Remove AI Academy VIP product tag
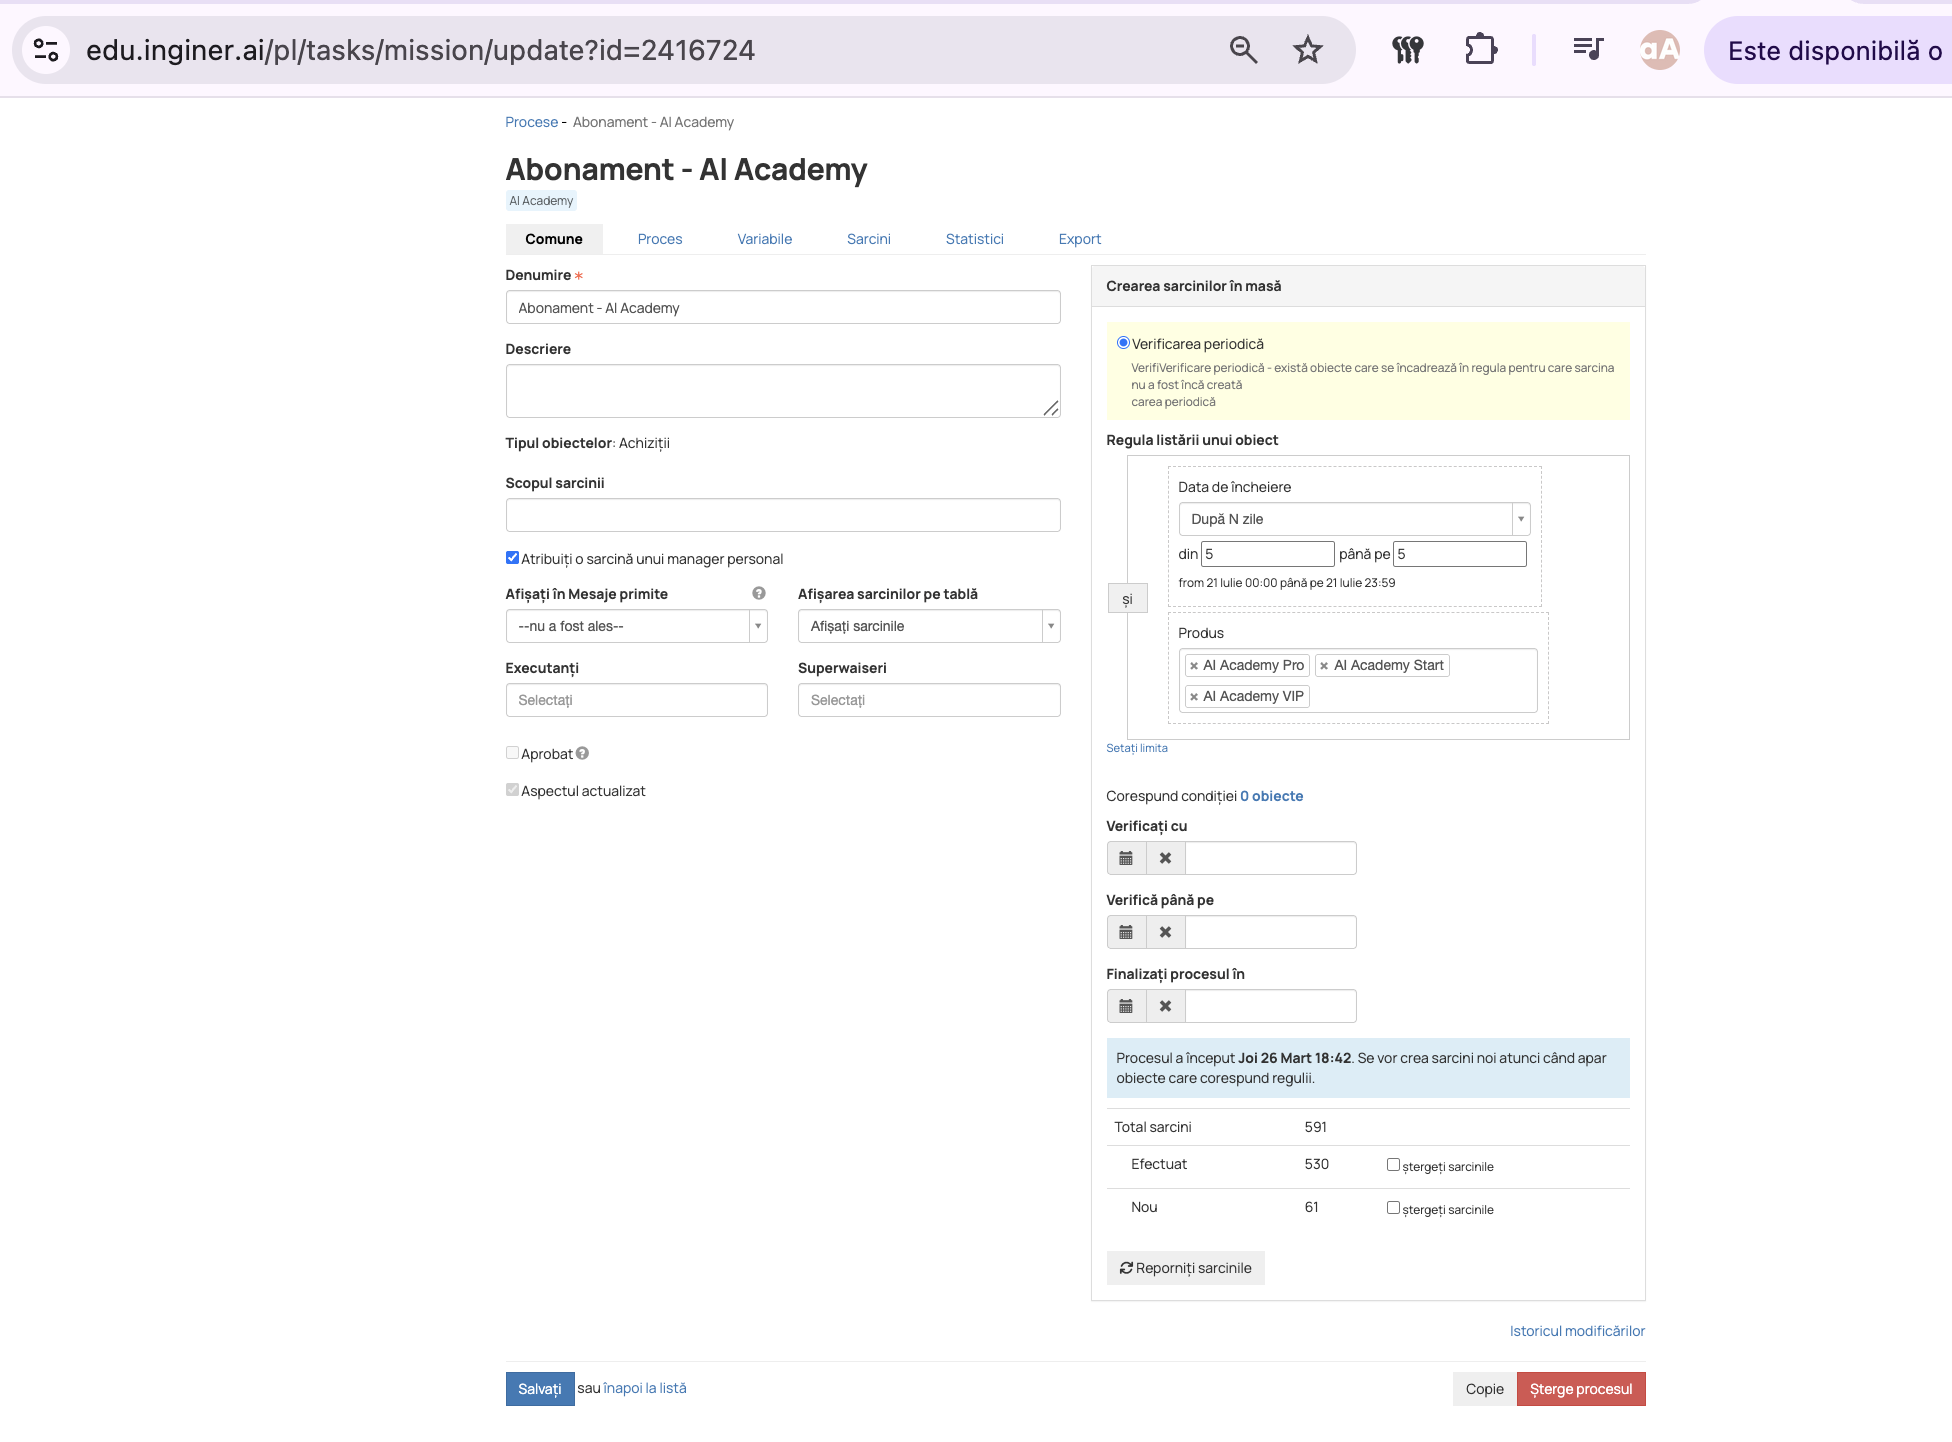This screenshot has width=1952, height=1442. tap(1194, 697)
